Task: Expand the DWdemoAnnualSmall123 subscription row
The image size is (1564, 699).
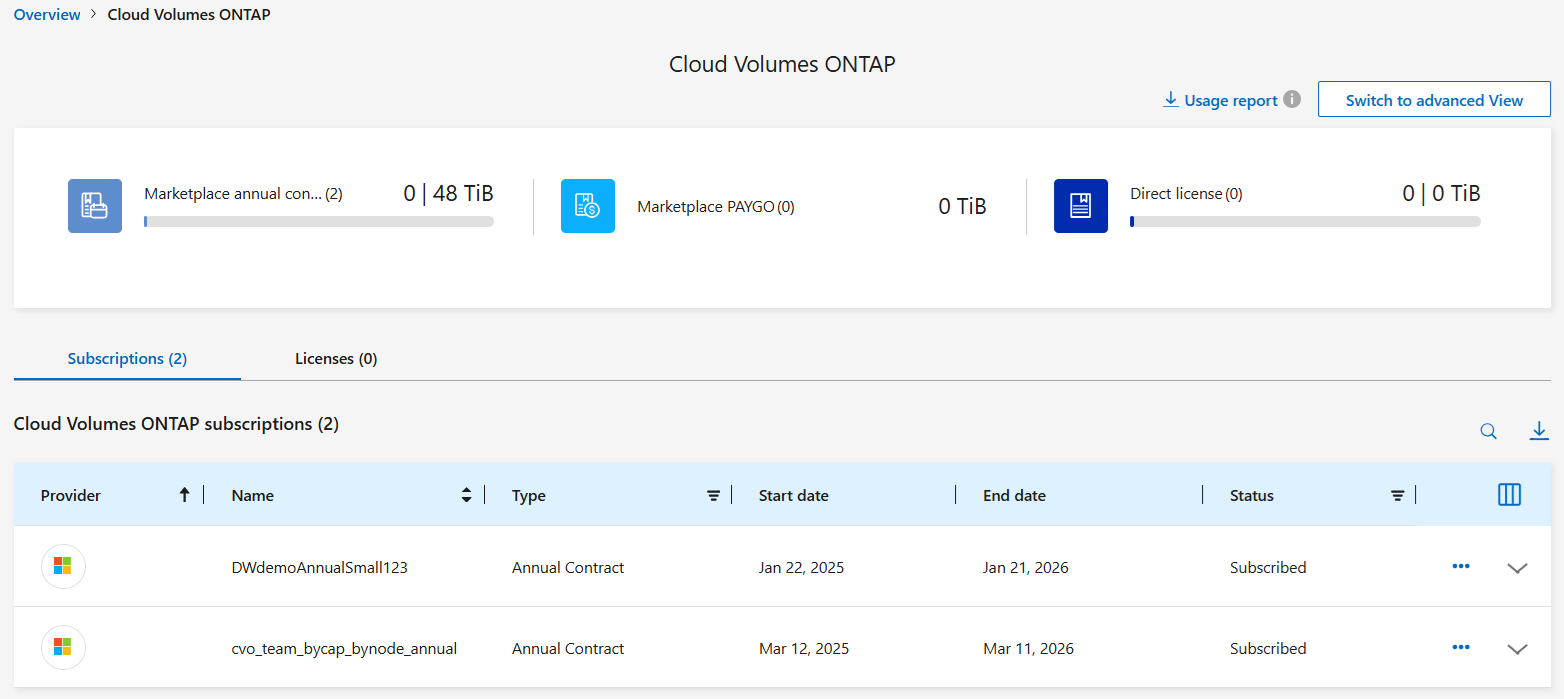Action: coord(1517,568)
